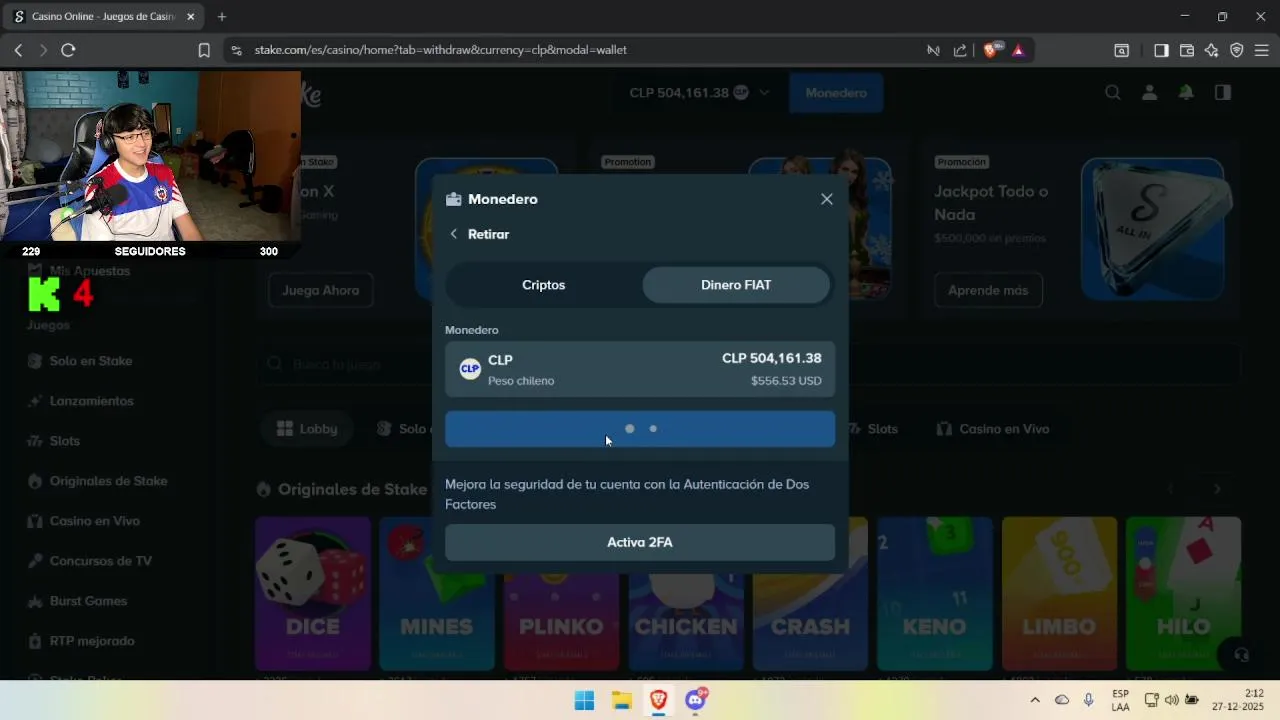The height and width of the screenshot is (720, 1280).
Task: Open the Brave Rewards triangle icon
Action: coord(1018,50)
